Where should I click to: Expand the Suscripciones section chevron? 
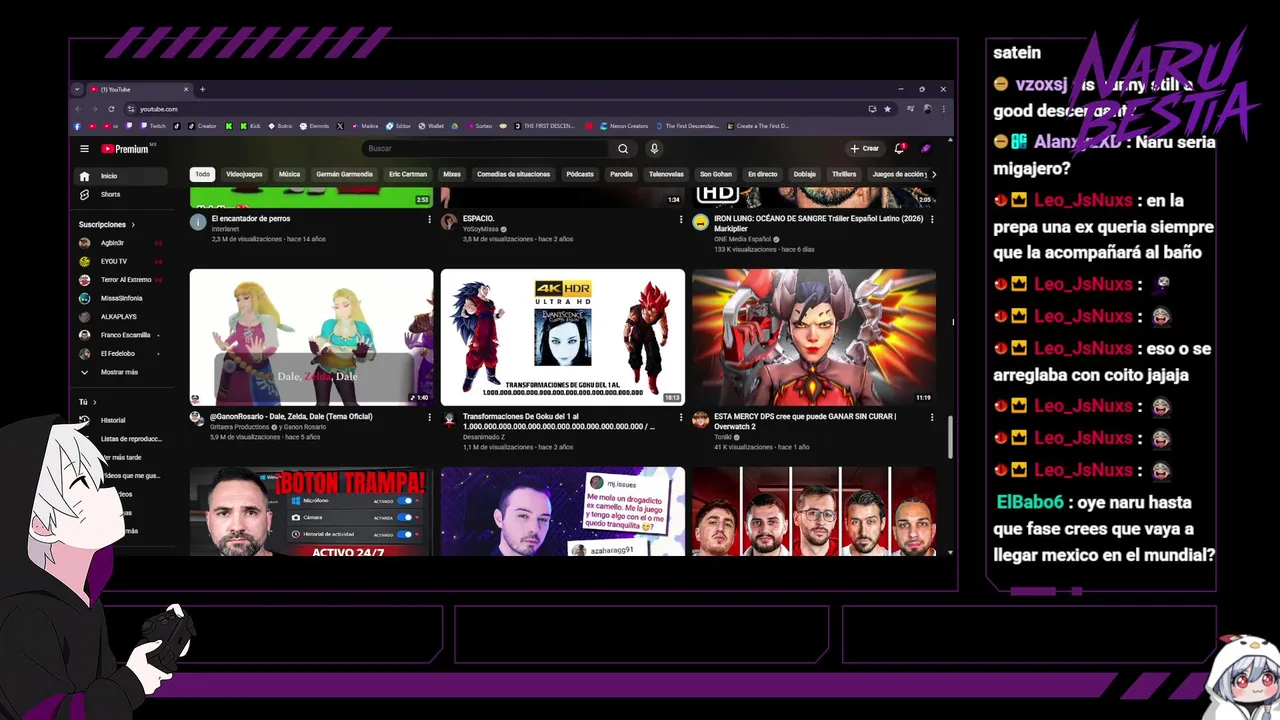point(133,225)
